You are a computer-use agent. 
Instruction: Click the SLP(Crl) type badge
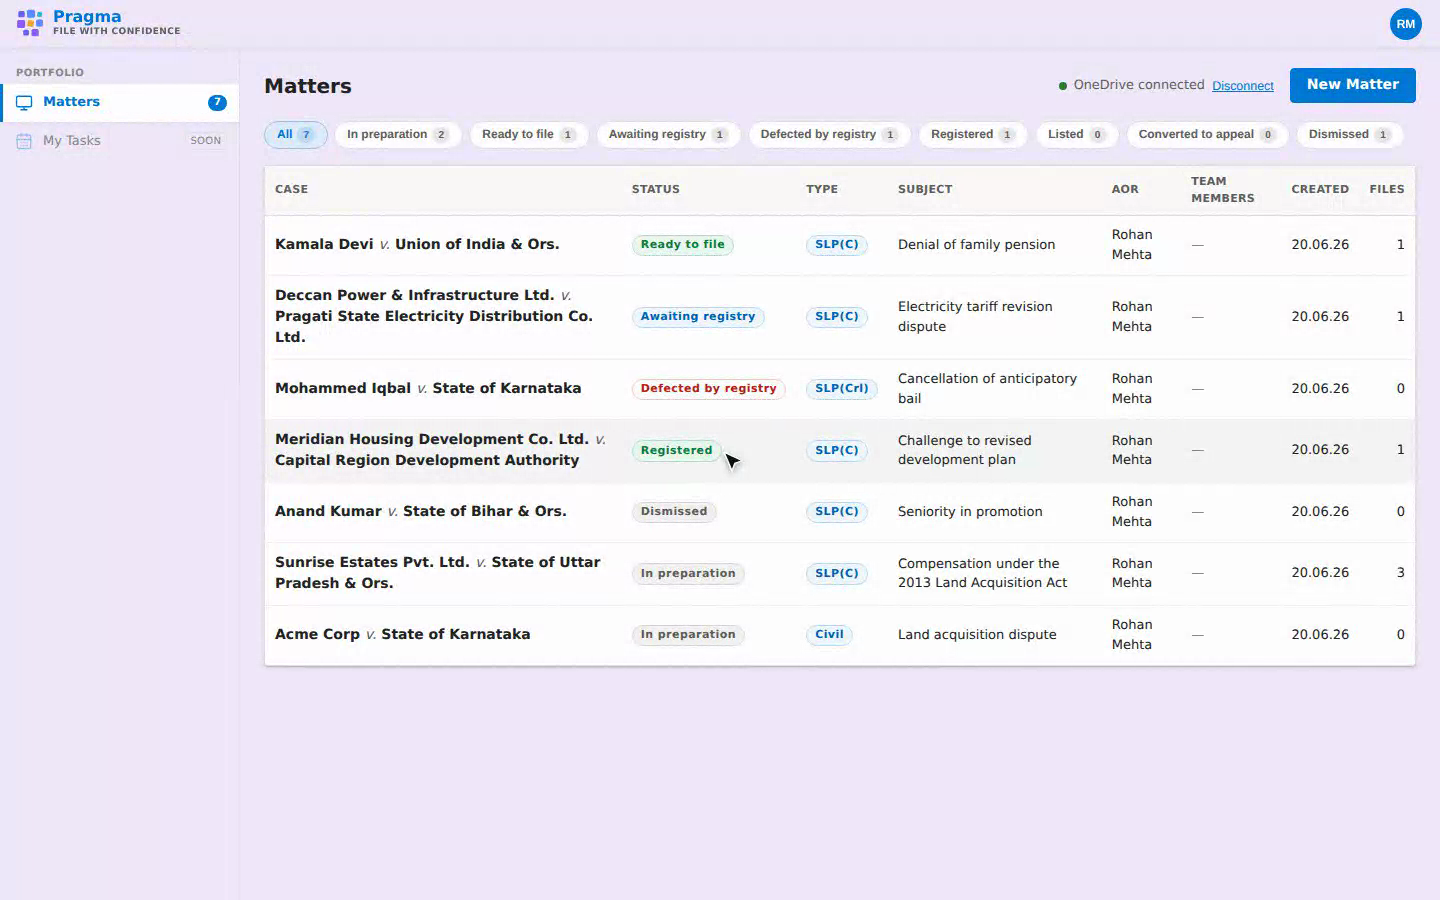[841, 388]
